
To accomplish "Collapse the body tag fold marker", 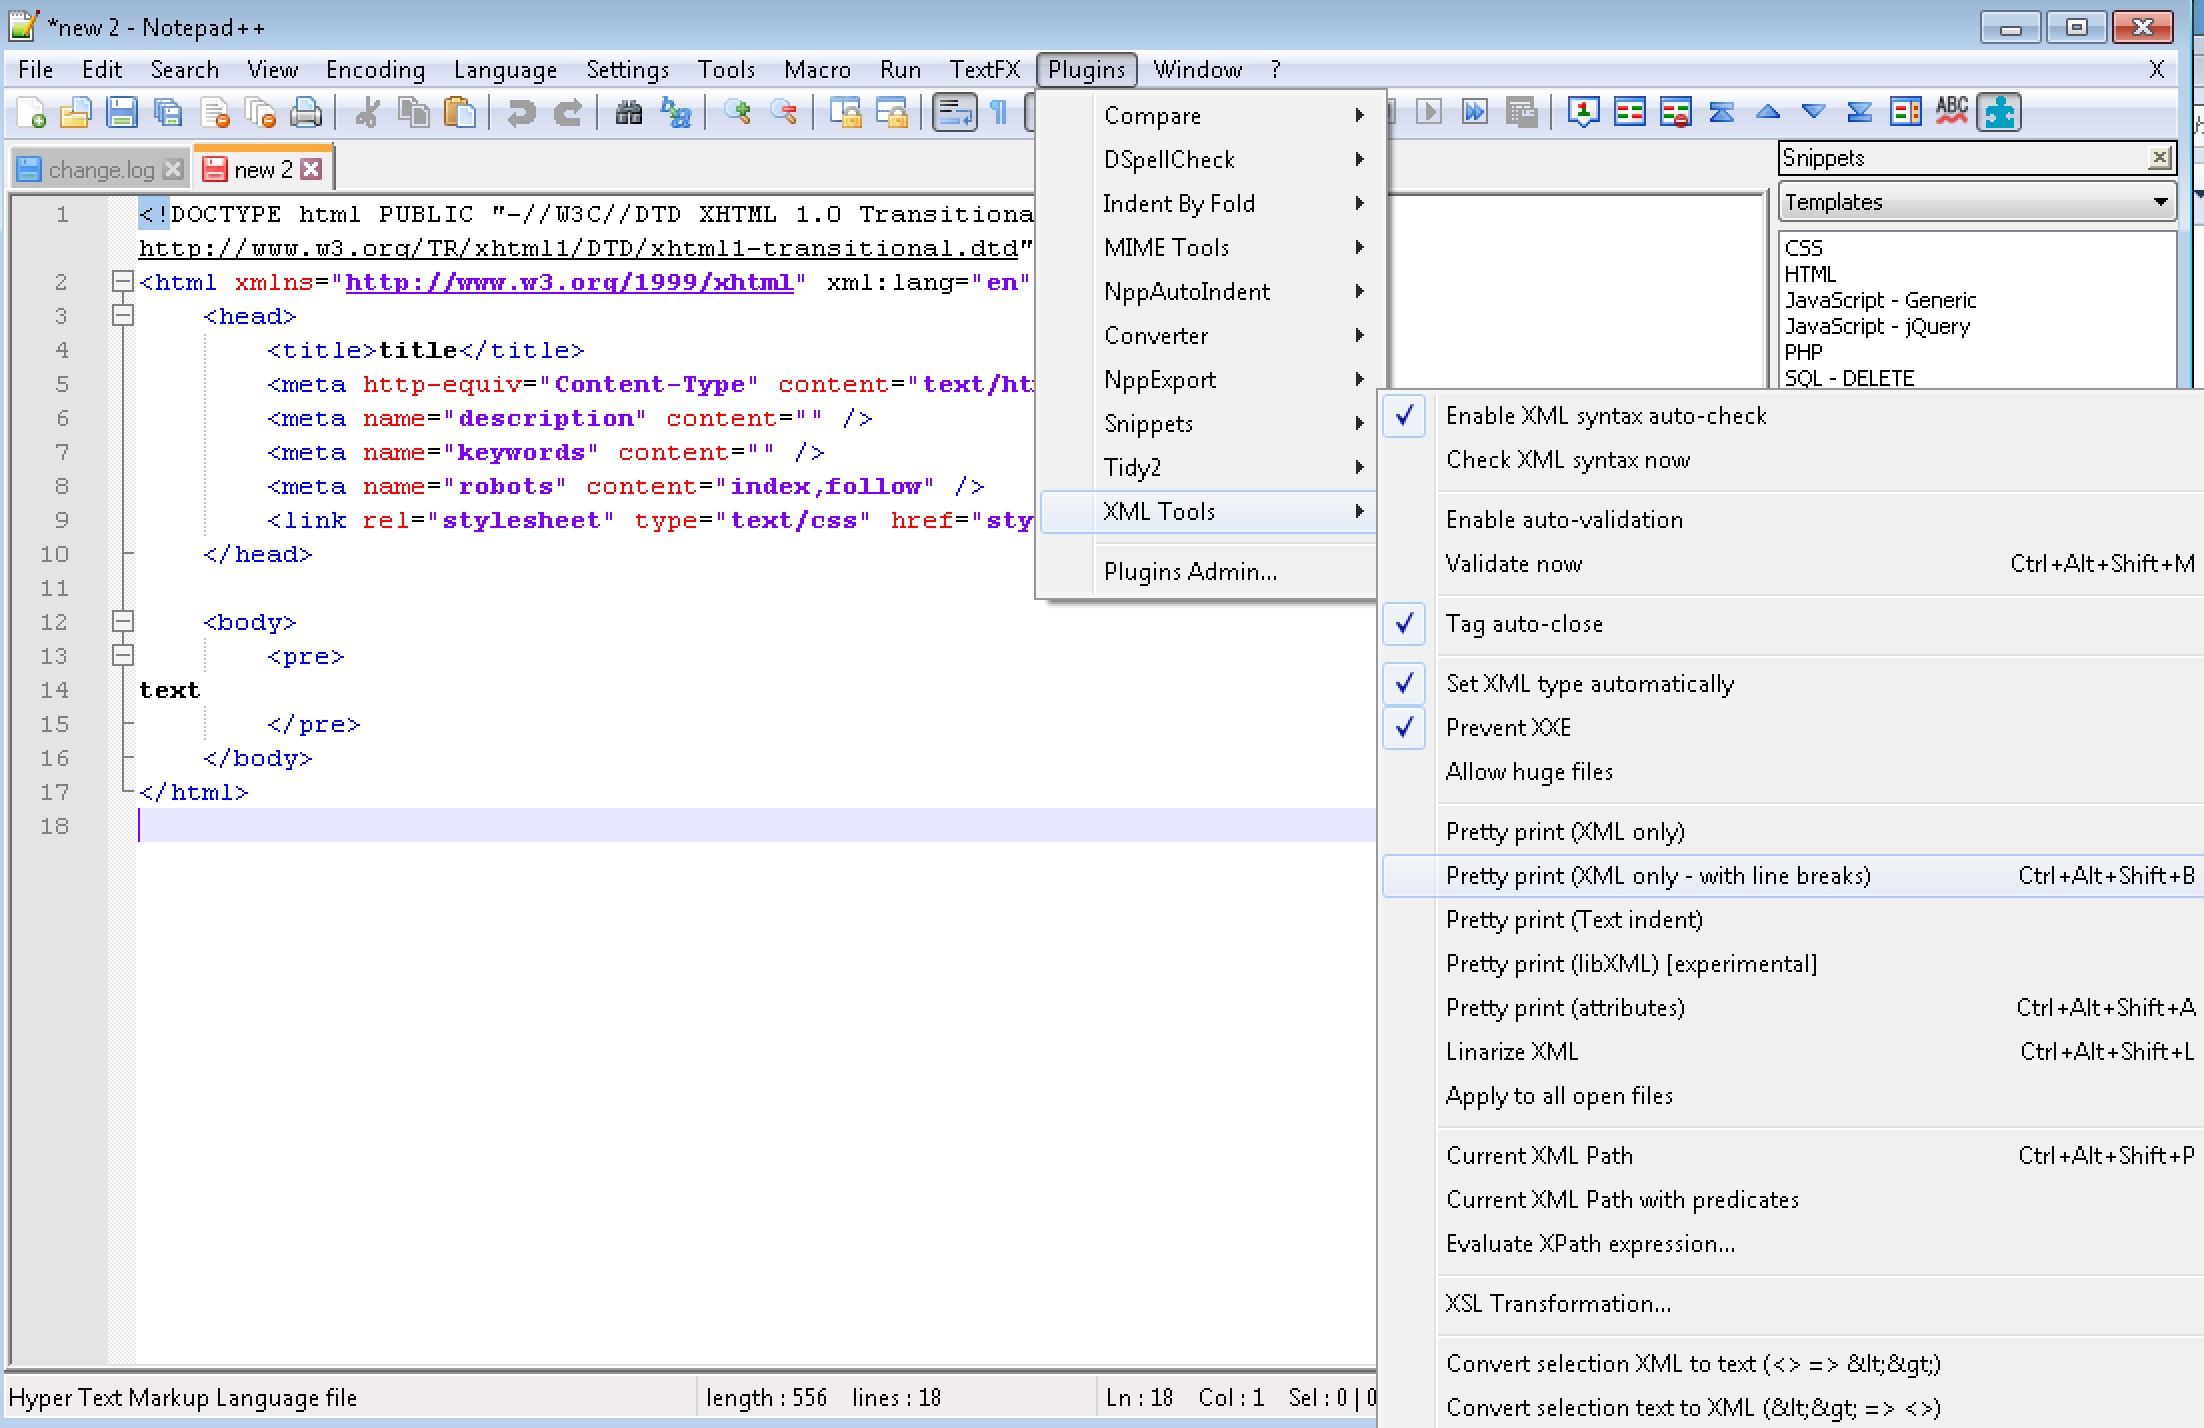I will [122, 622].
